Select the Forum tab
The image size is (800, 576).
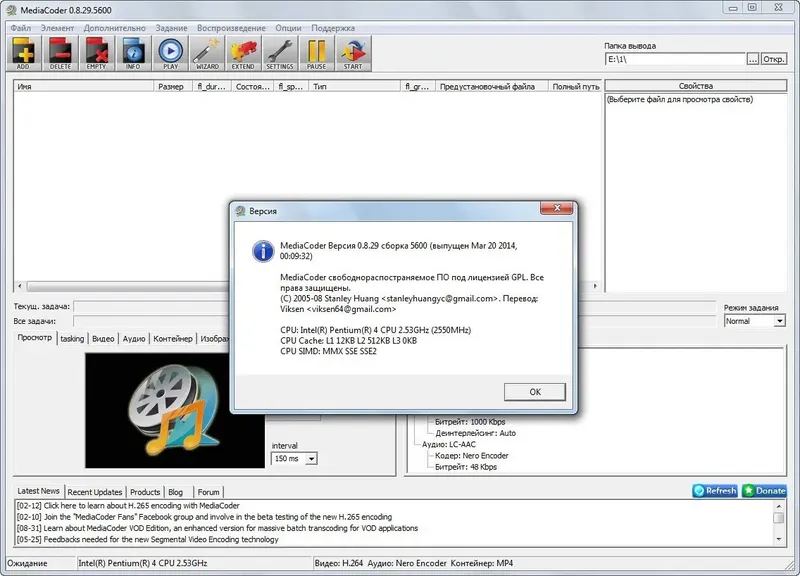tap(208, 492)
